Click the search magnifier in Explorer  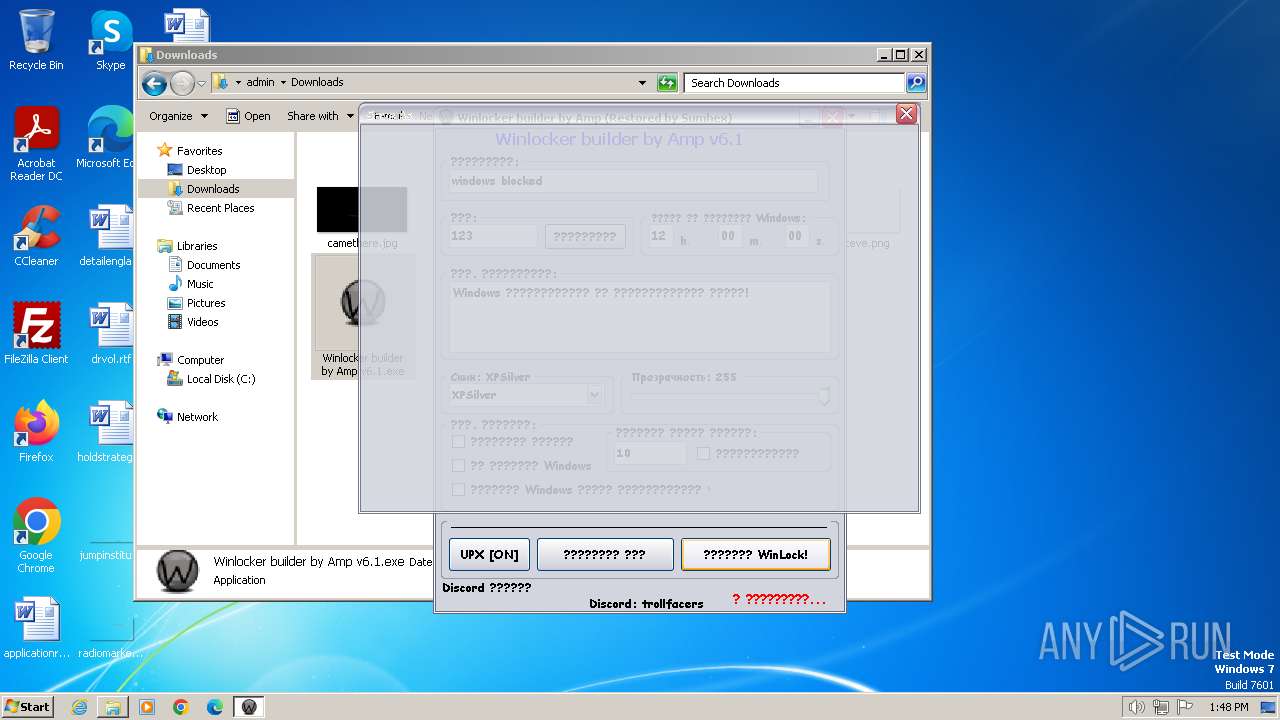click(x=915, y=83)
